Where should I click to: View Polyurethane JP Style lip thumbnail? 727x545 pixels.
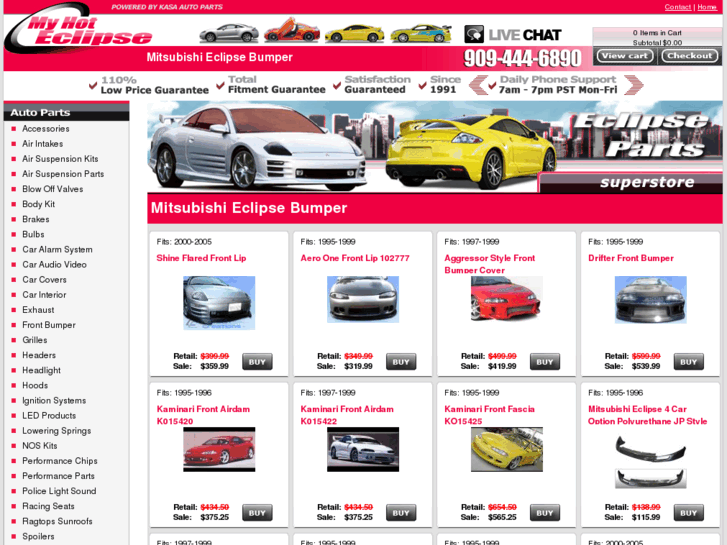(650, 461)
